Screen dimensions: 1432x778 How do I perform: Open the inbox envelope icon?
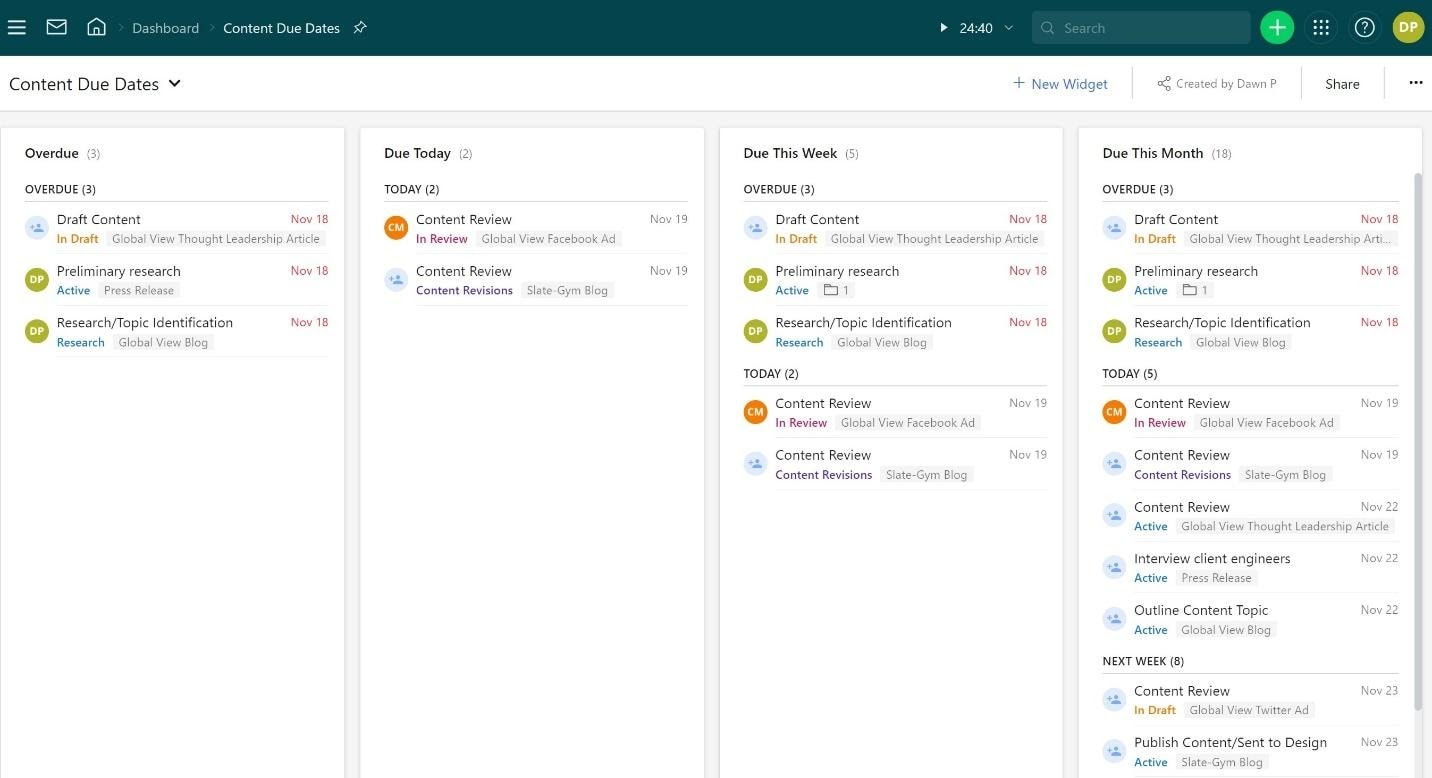(x=57, y=28)
